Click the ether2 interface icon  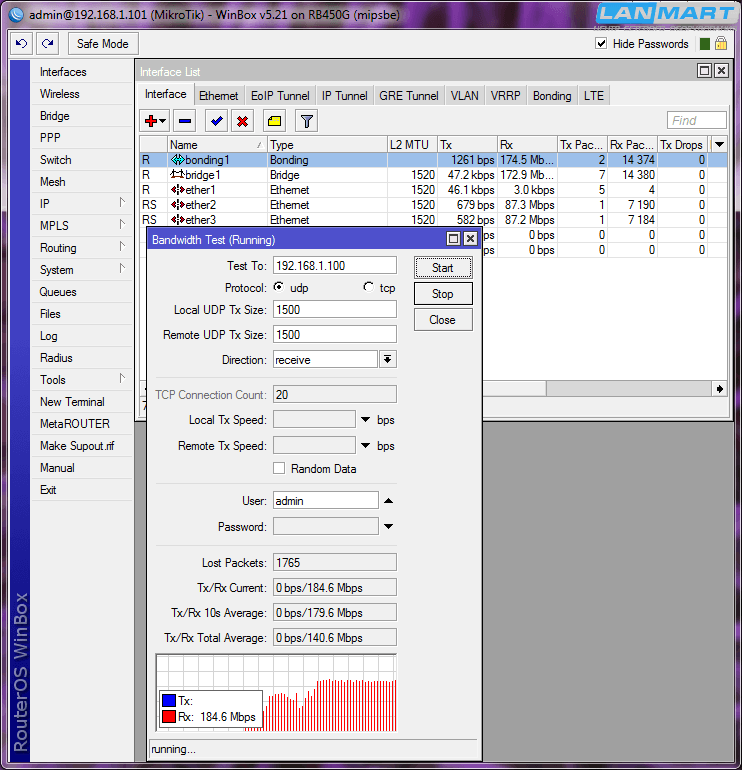pos(177,205)
